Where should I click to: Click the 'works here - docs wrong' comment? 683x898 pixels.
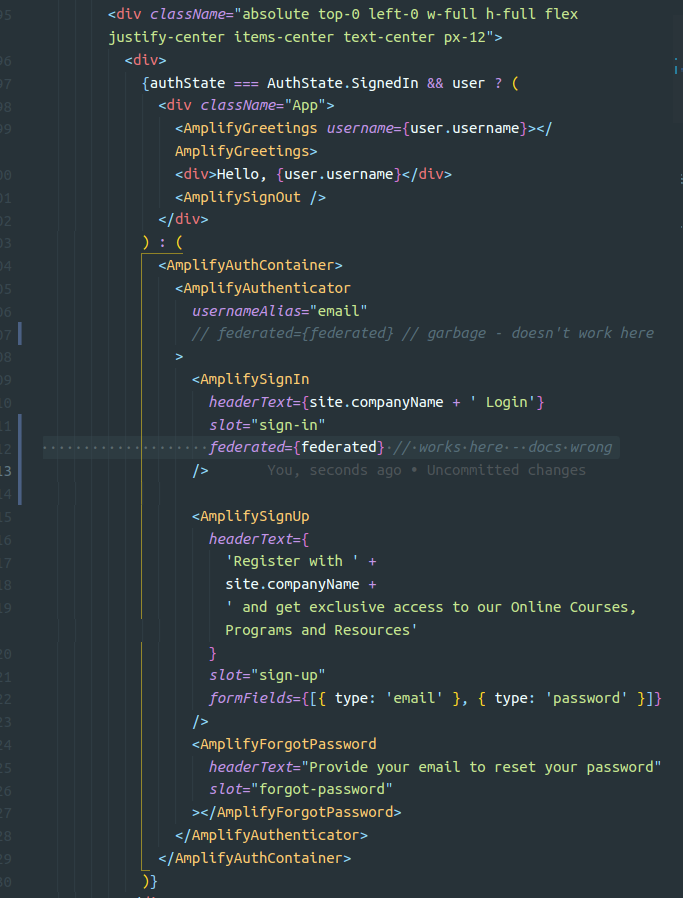[503, 447]
